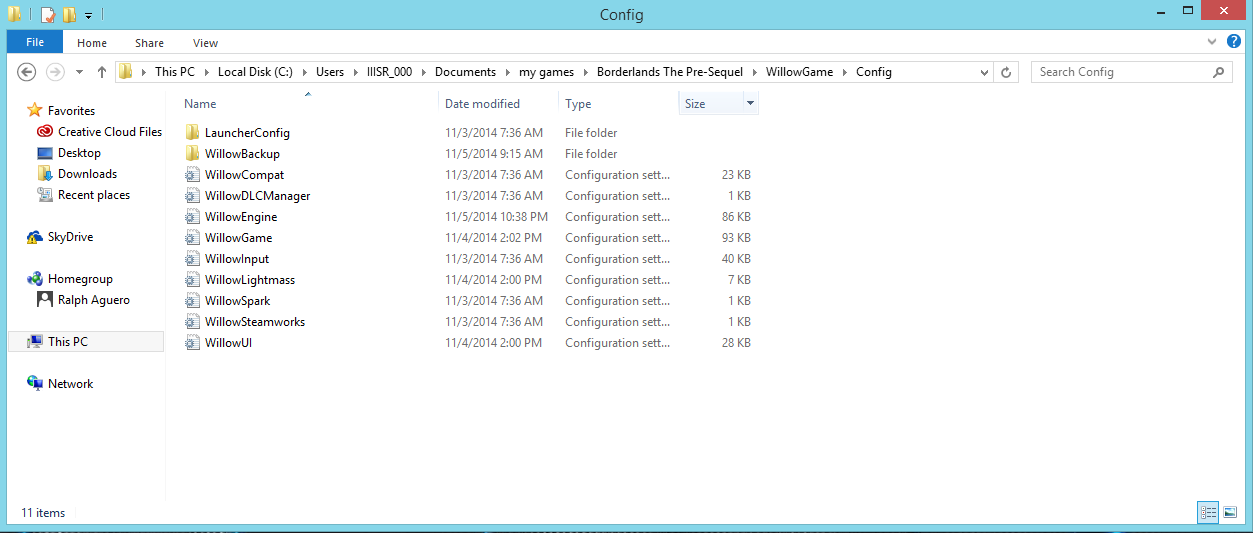The image size is (1253, 533).
Task: Switch to Details view icon
Action: tap(1209, 512)
